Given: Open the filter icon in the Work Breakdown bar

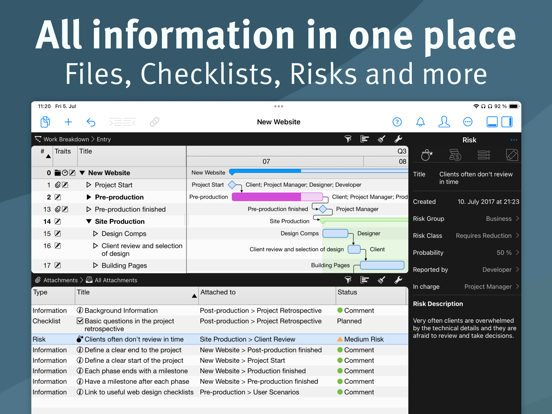Looking at the screenshot, I should click(348, 139).
